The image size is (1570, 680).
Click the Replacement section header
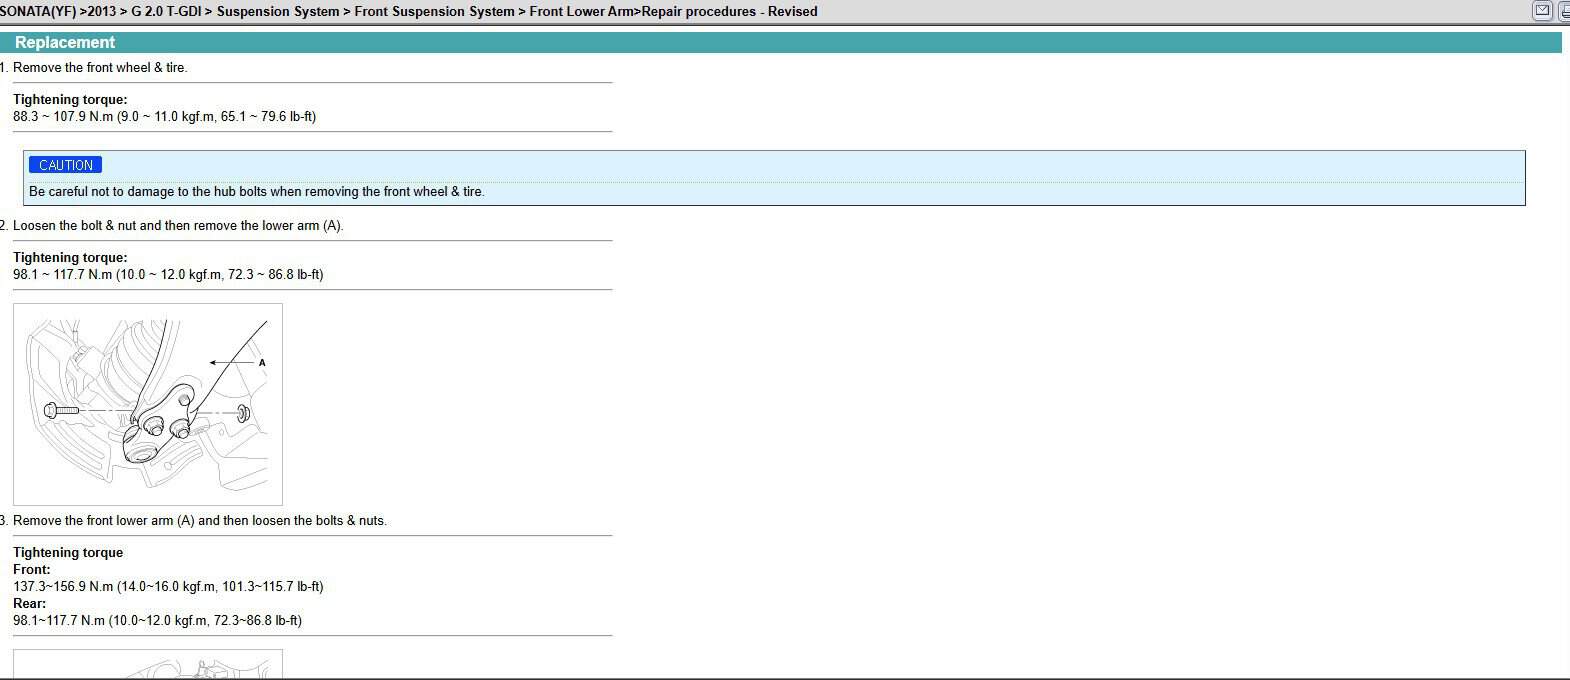(65, 43)
